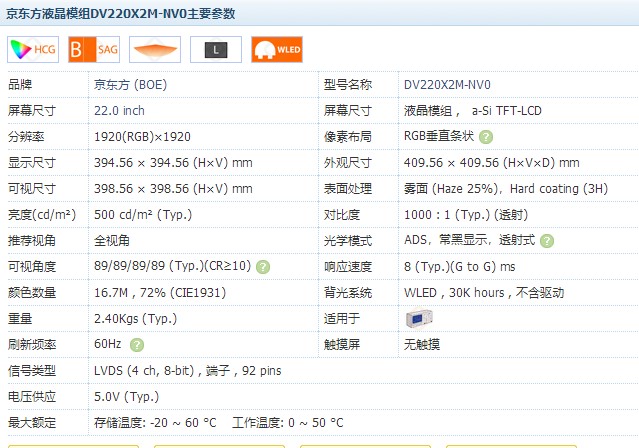Image resolution: width=639 pixels, height=448 pixels.
Task: Click the 刷新频率 label
Action: [32, 345]
